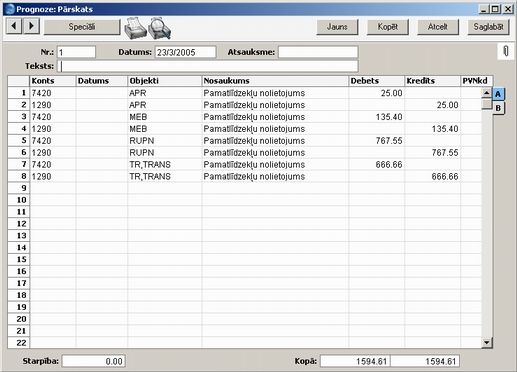Click Kredīts column header

[432, 81]
